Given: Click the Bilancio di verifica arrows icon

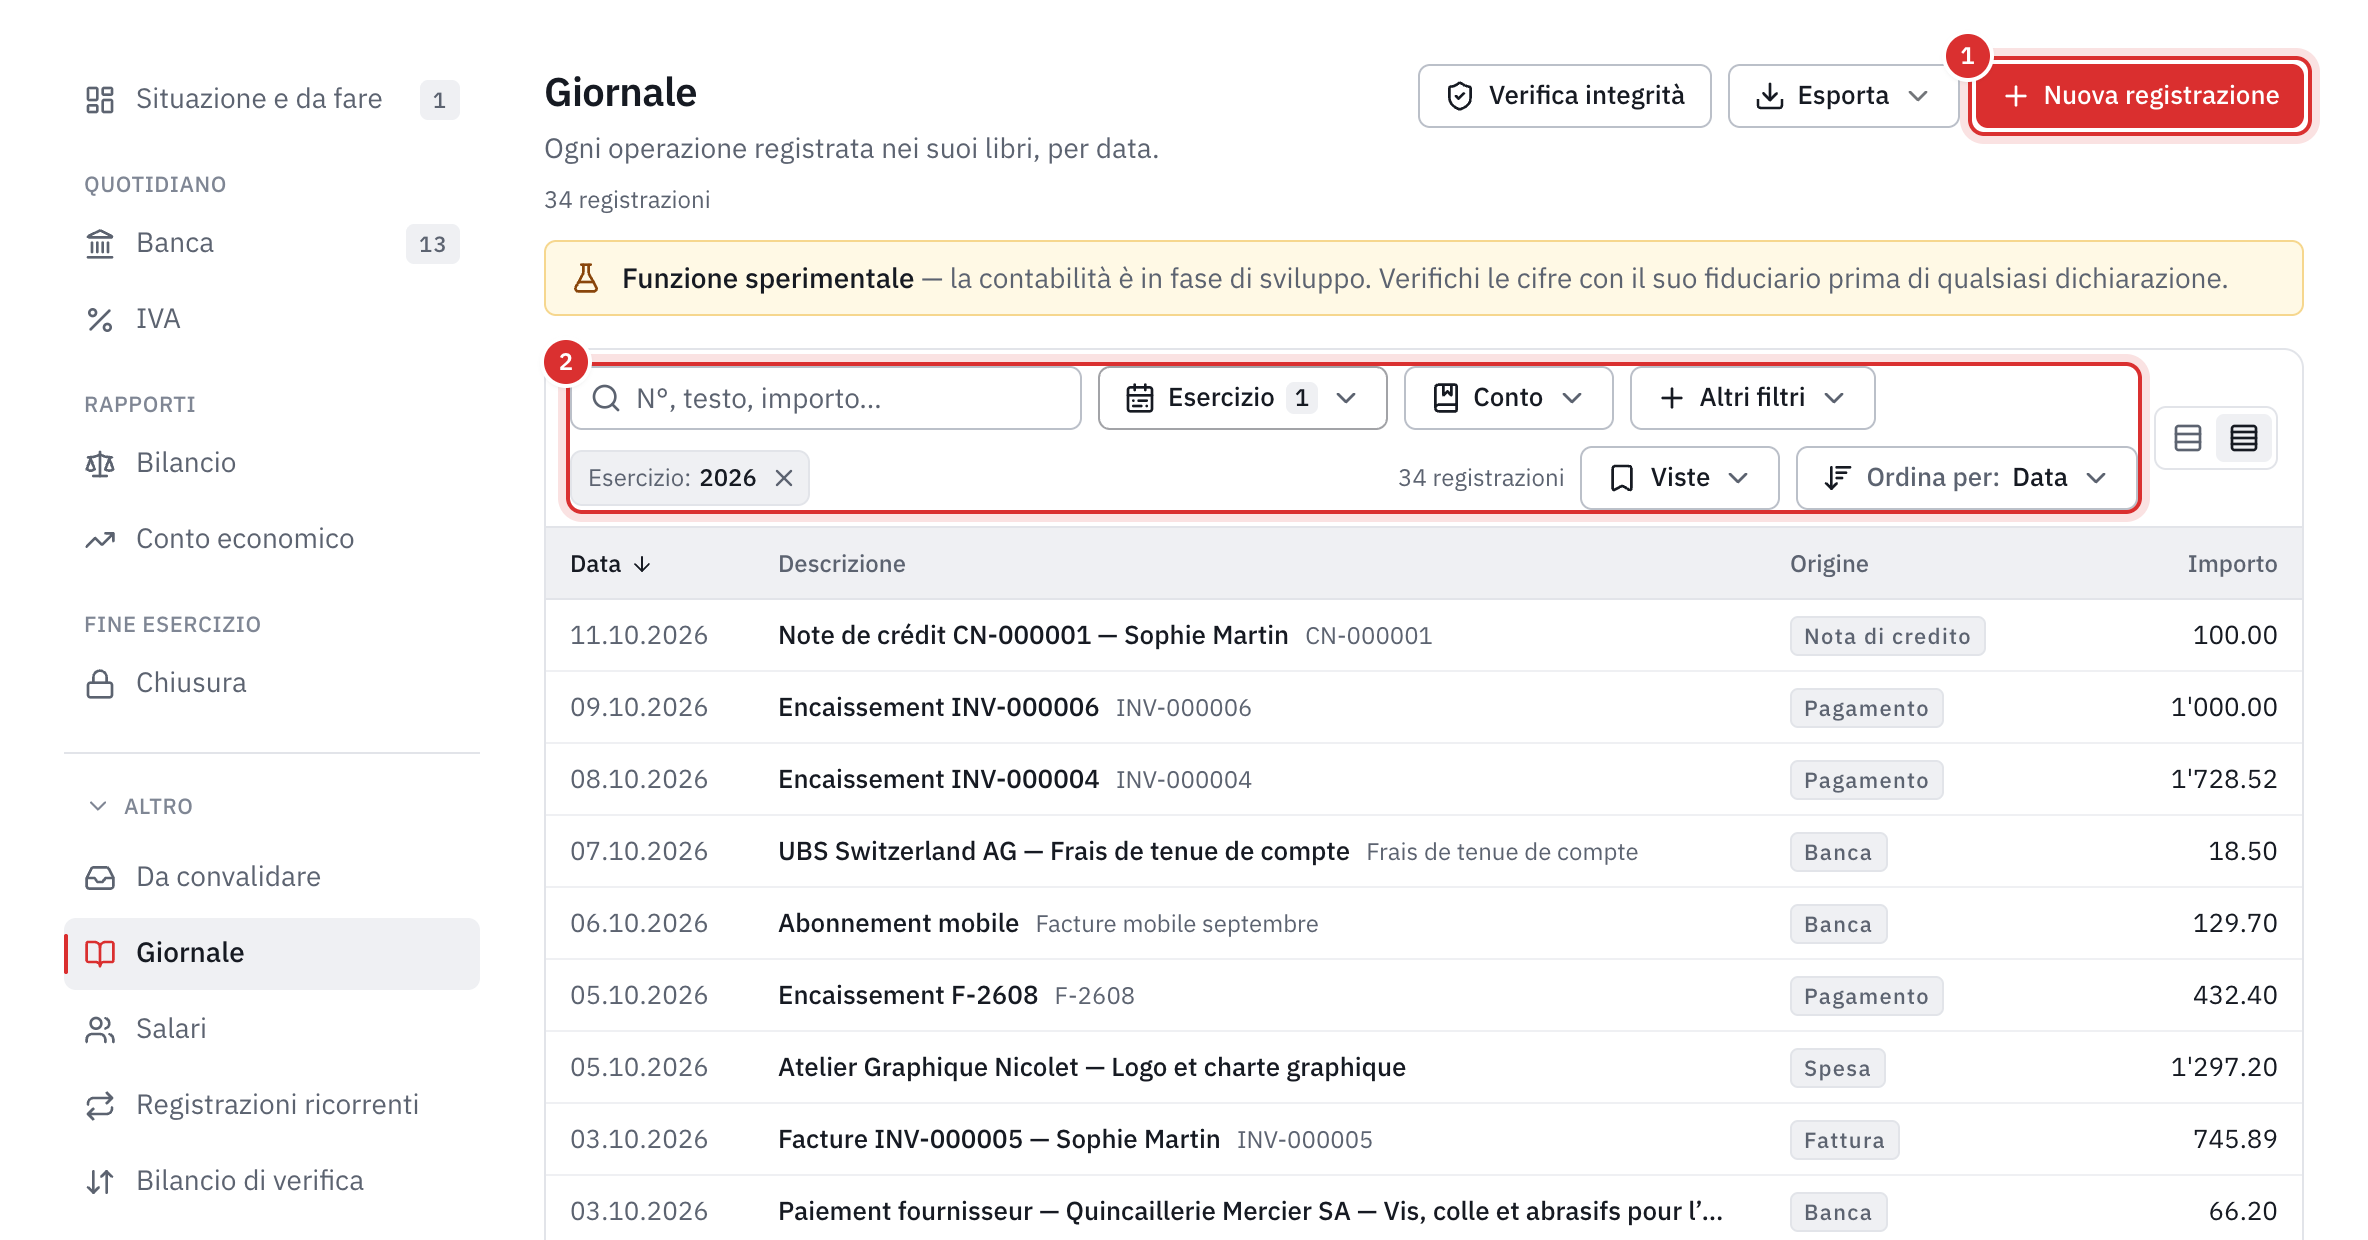Looking at the screenshot, I should coord(100,1181).
